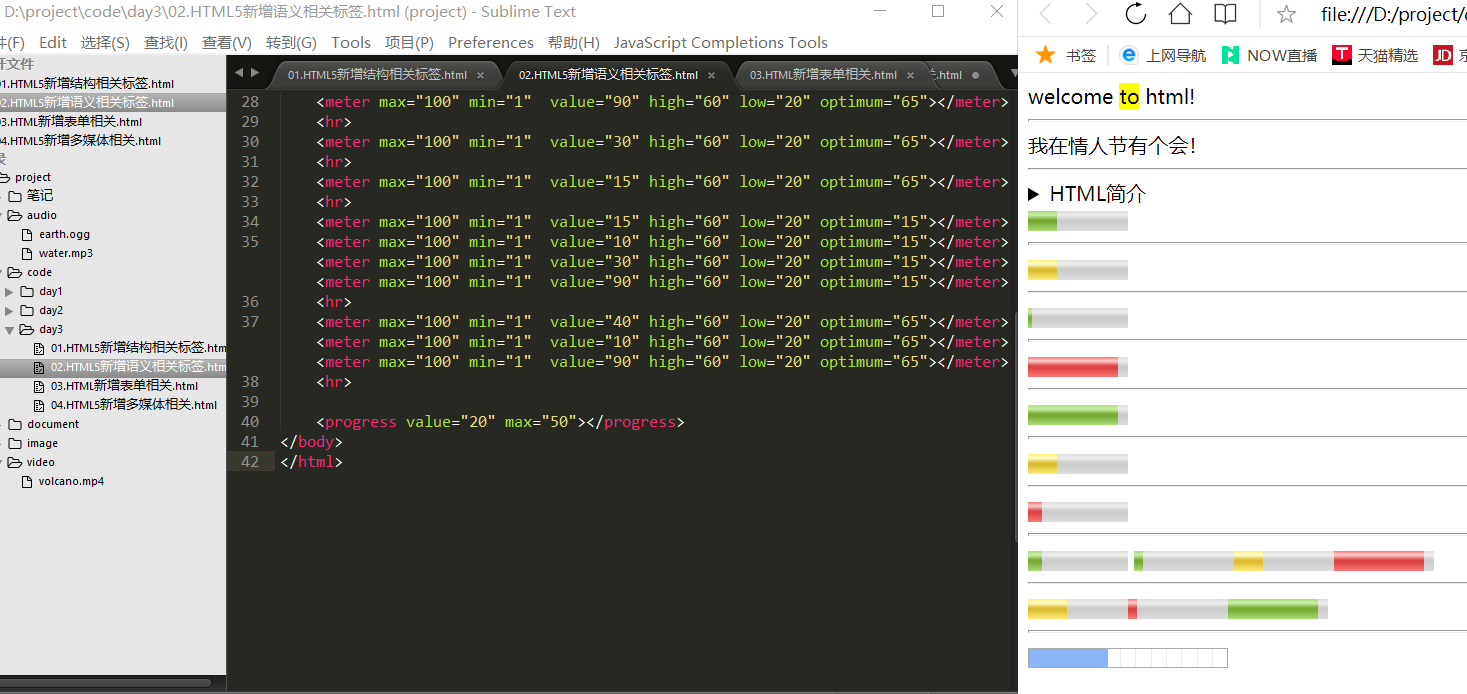Open the 项目(P) menu
The width and height of the screenshot is (1467, 694).
point(409,42)
